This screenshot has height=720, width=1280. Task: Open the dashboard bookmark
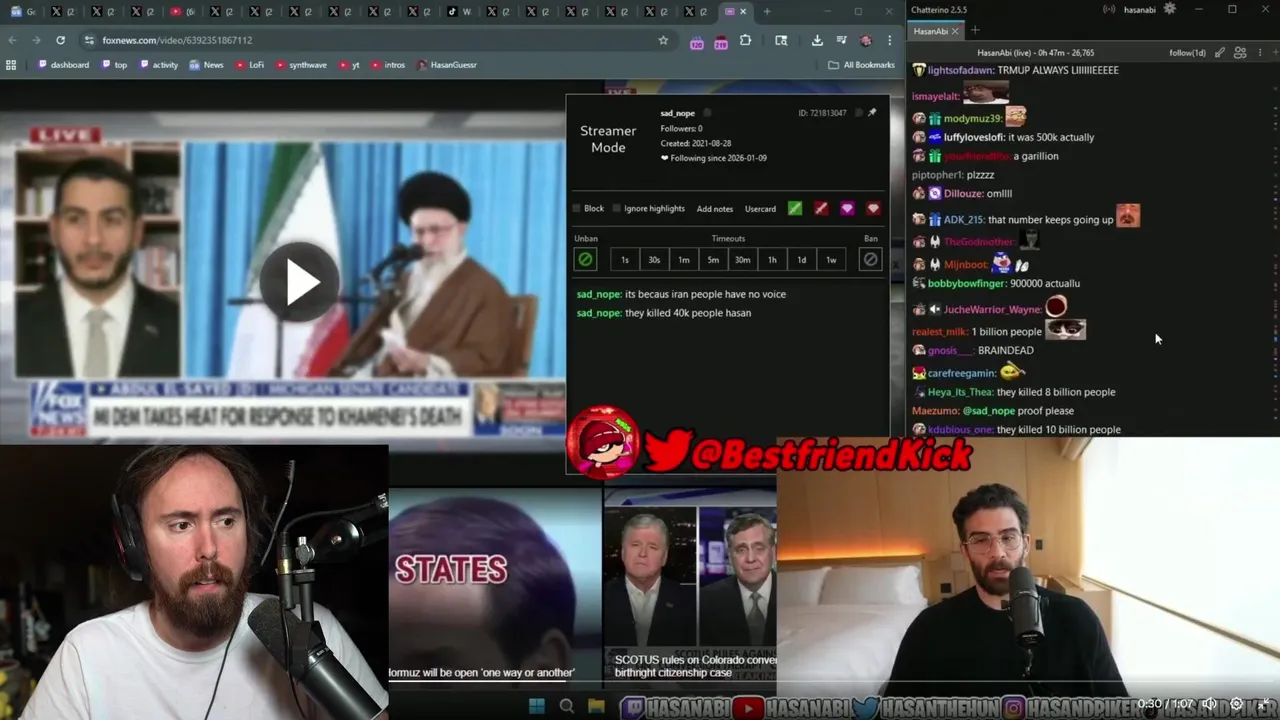pyautogui.click(x=64, y=65)
